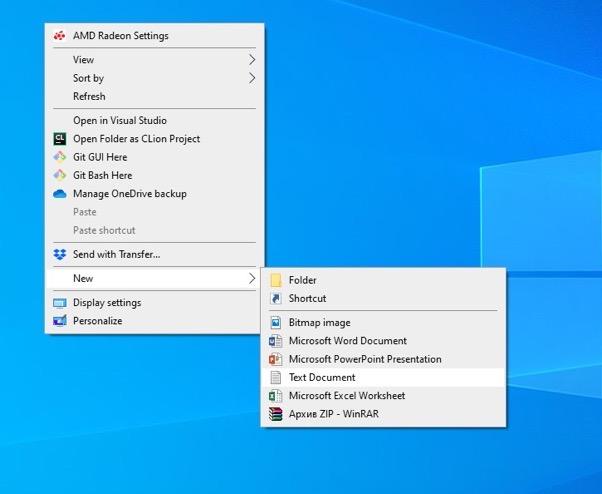
Task: Click the yellow Folder icon in submenu
Action: pos(276,280)
